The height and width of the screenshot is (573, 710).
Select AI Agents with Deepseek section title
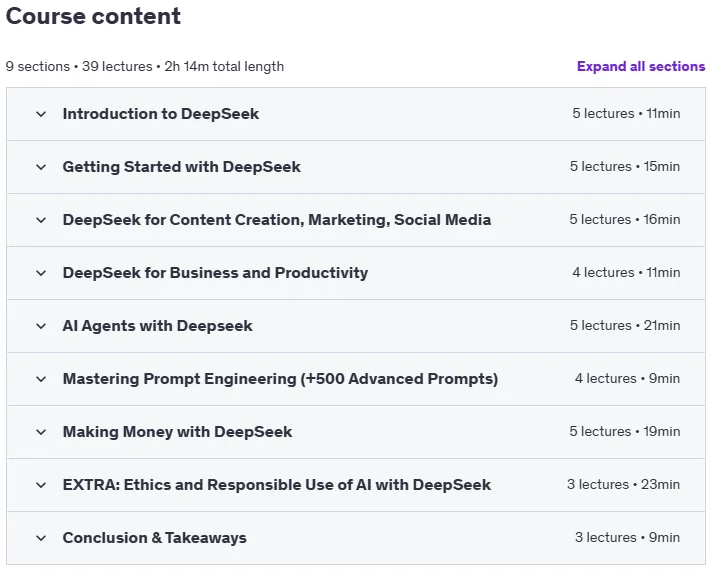[x=158, y=326]
